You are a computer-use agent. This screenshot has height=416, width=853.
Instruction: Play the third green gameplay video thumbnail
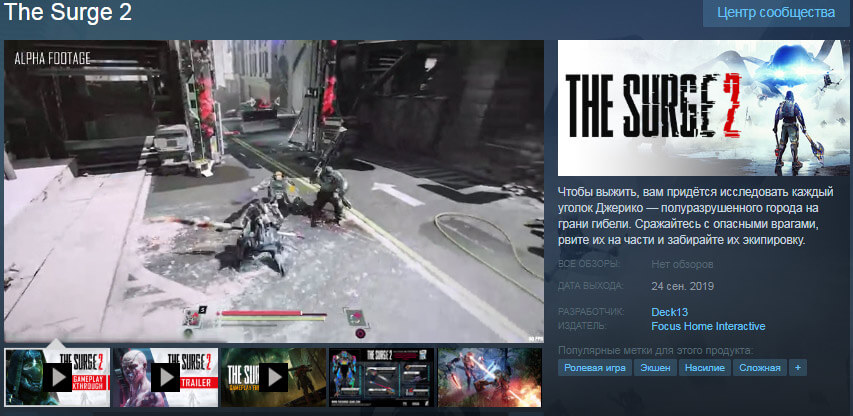point(273,377)
